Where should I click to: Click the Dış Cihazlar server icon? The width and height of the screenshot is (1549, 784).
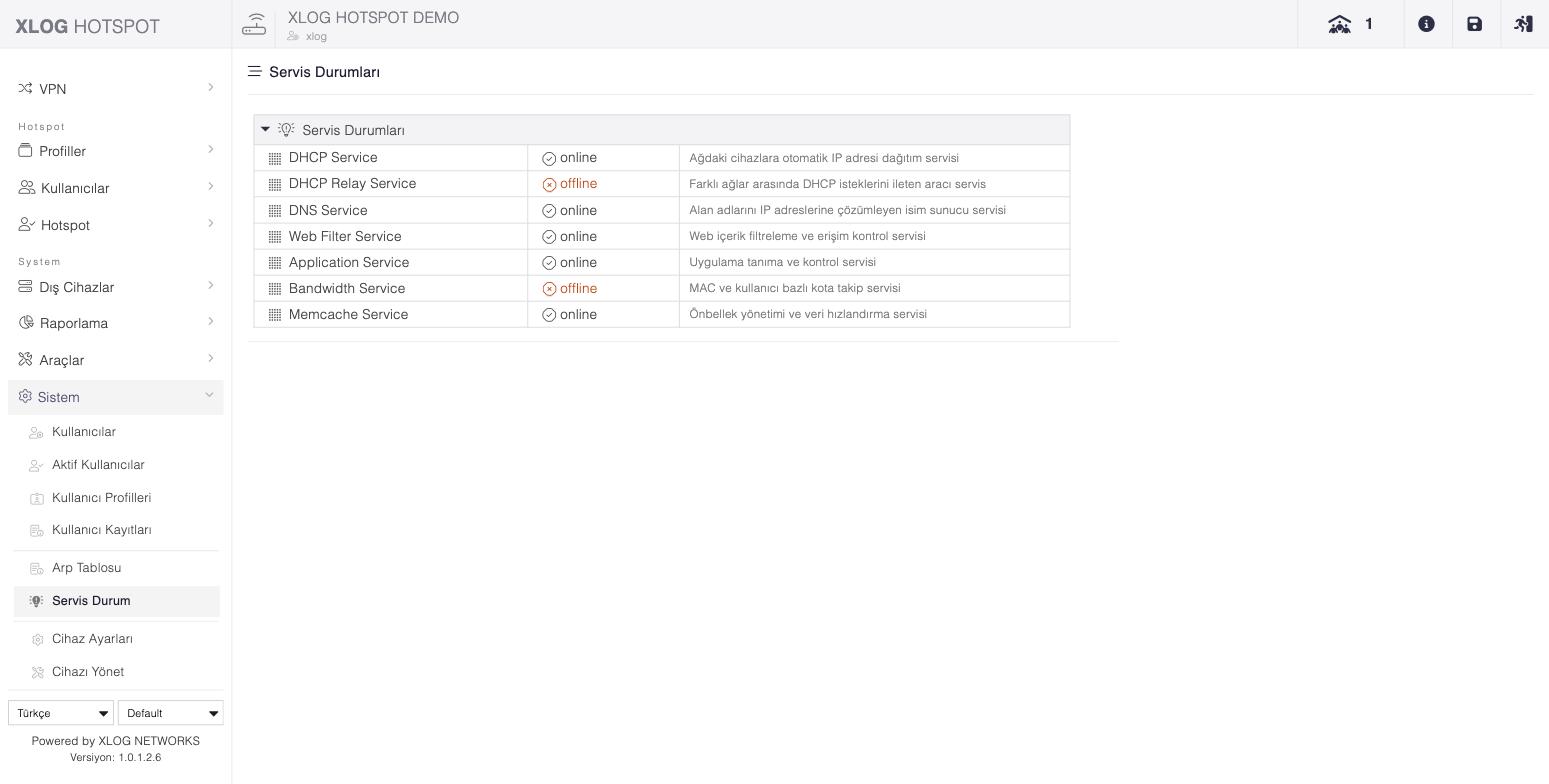[x=25, y=287]
